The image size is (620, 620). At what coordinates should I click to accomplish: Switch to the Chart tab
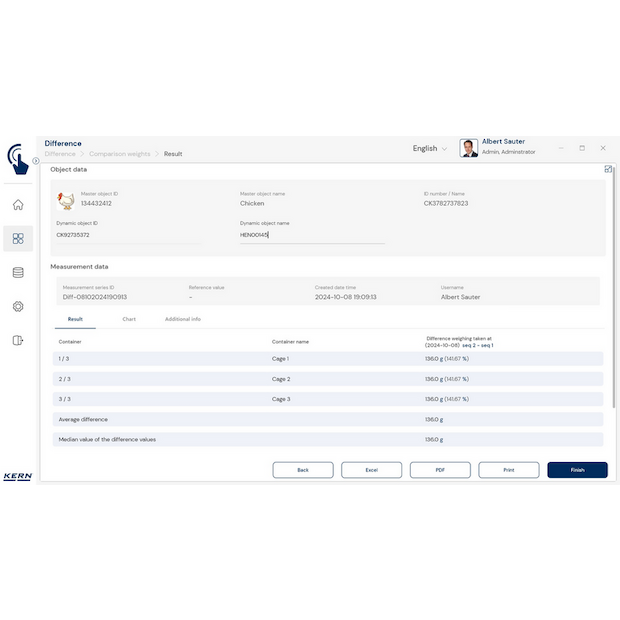pyautogui.click(x=129, y=319)
